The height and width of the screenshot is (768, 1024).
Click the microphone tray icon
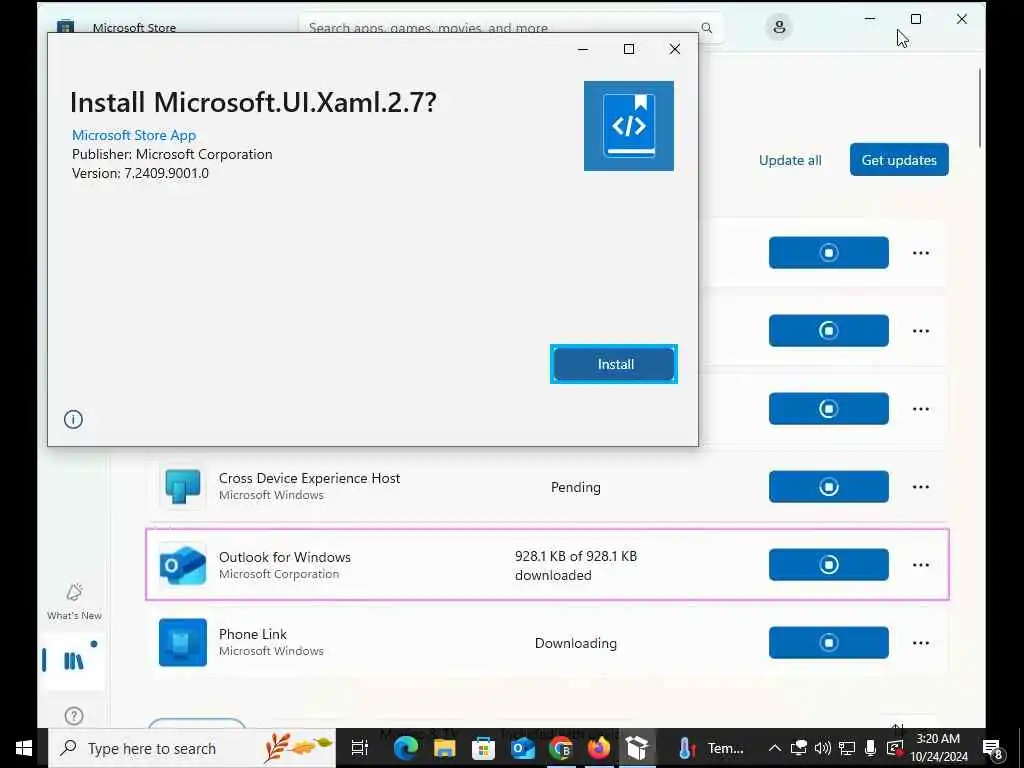click(x=871, y=748)
